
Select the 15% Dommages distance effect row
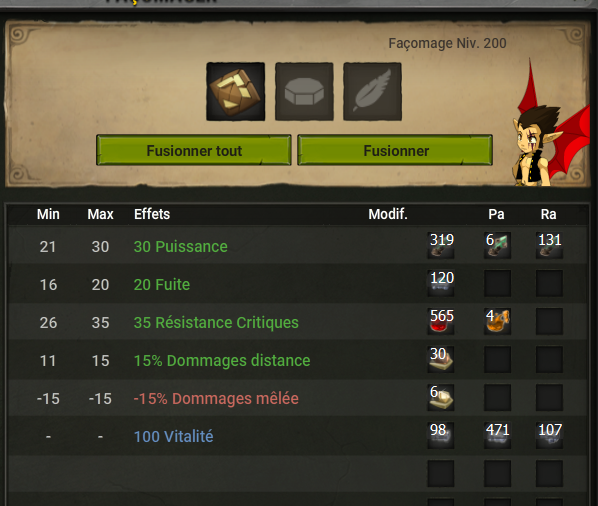[x=297, y=360]
